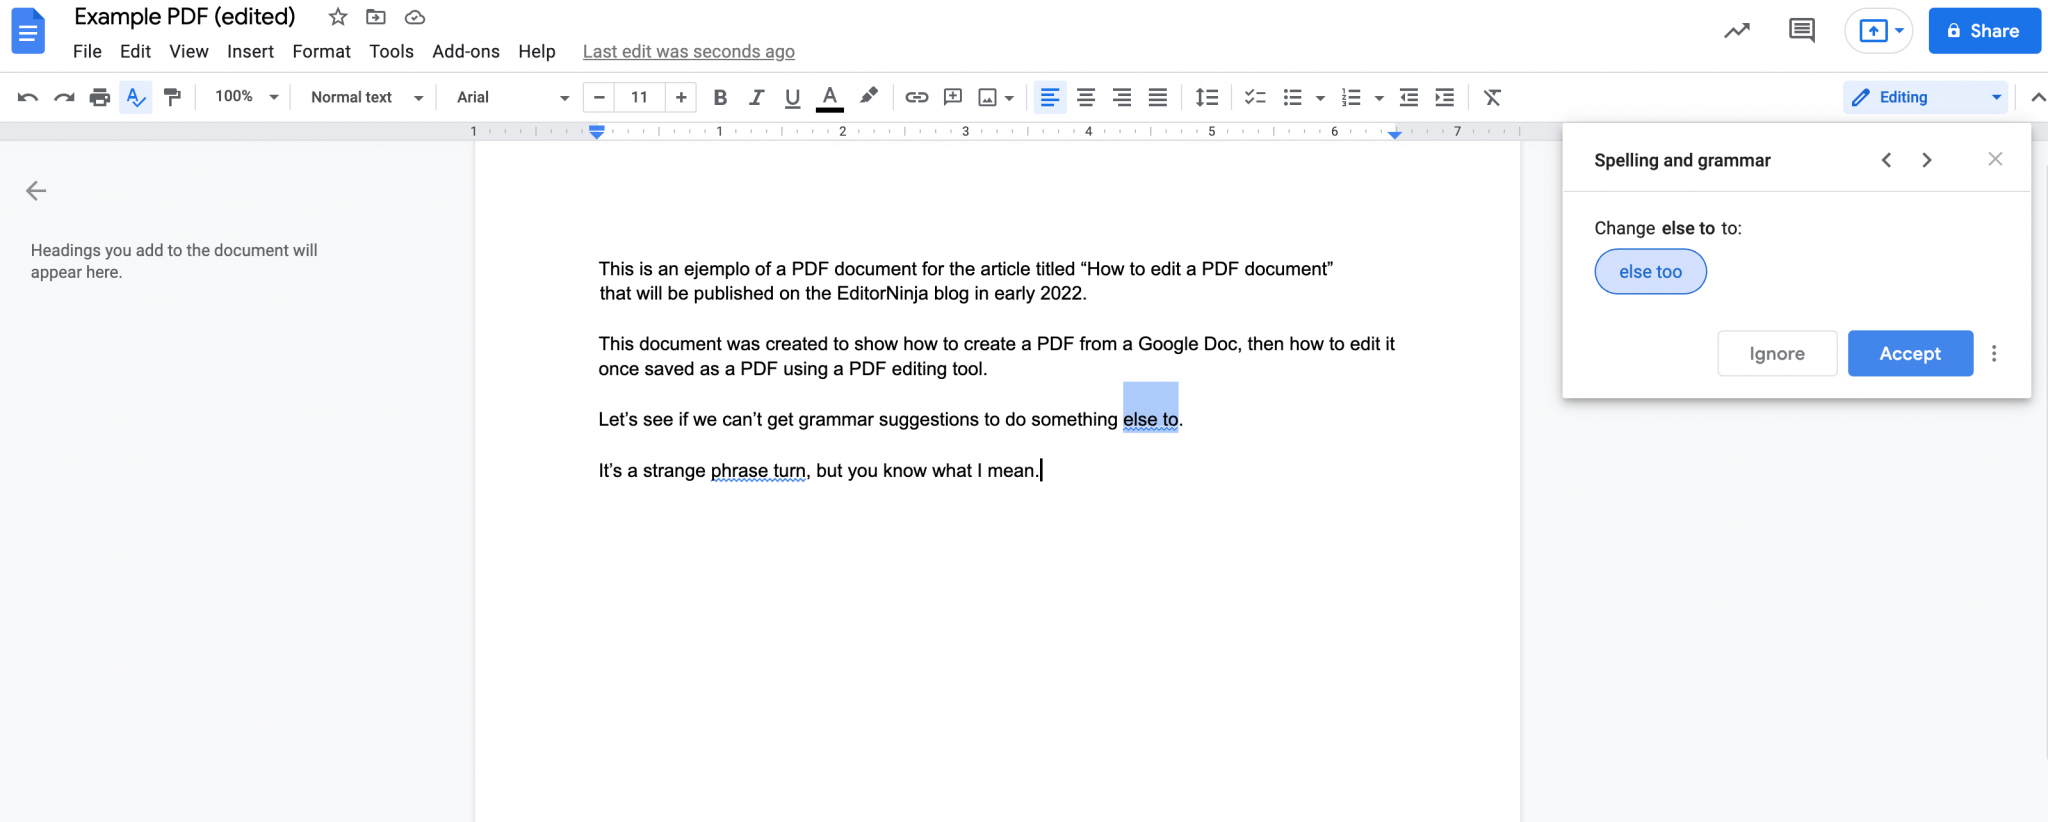Viewport: 2048px width, 822px height.
Task: Open the File menu
Action: coord(87,51)
